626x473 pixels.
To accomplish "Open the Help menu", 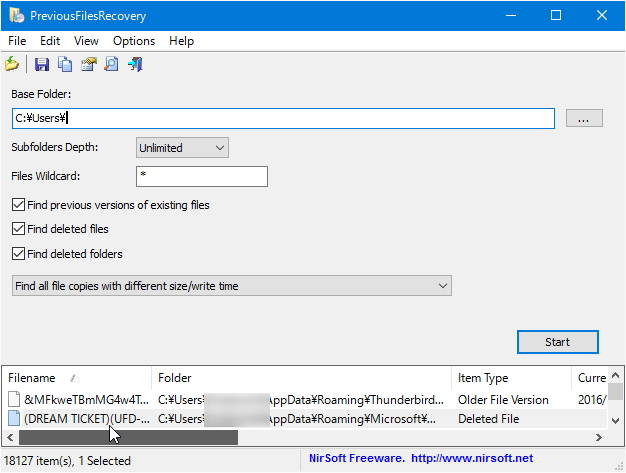I will coord(181,41).
